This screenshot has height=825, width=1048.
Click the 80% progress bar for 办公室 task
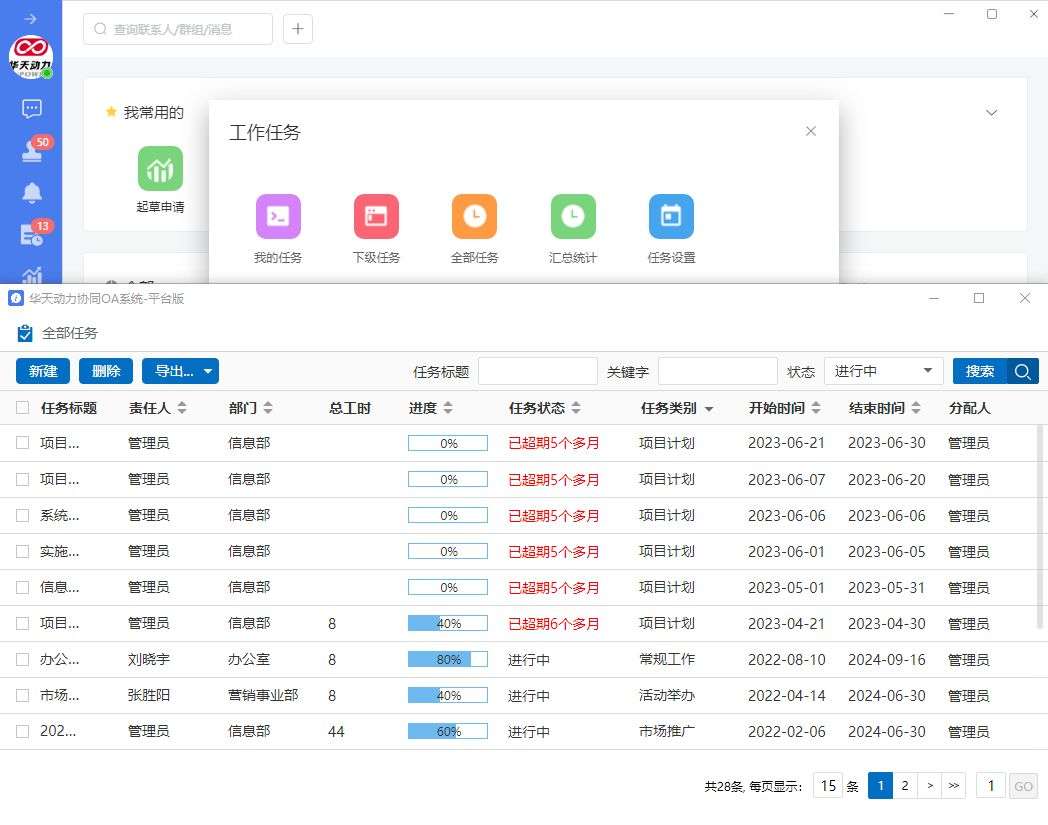coord(447,659)
